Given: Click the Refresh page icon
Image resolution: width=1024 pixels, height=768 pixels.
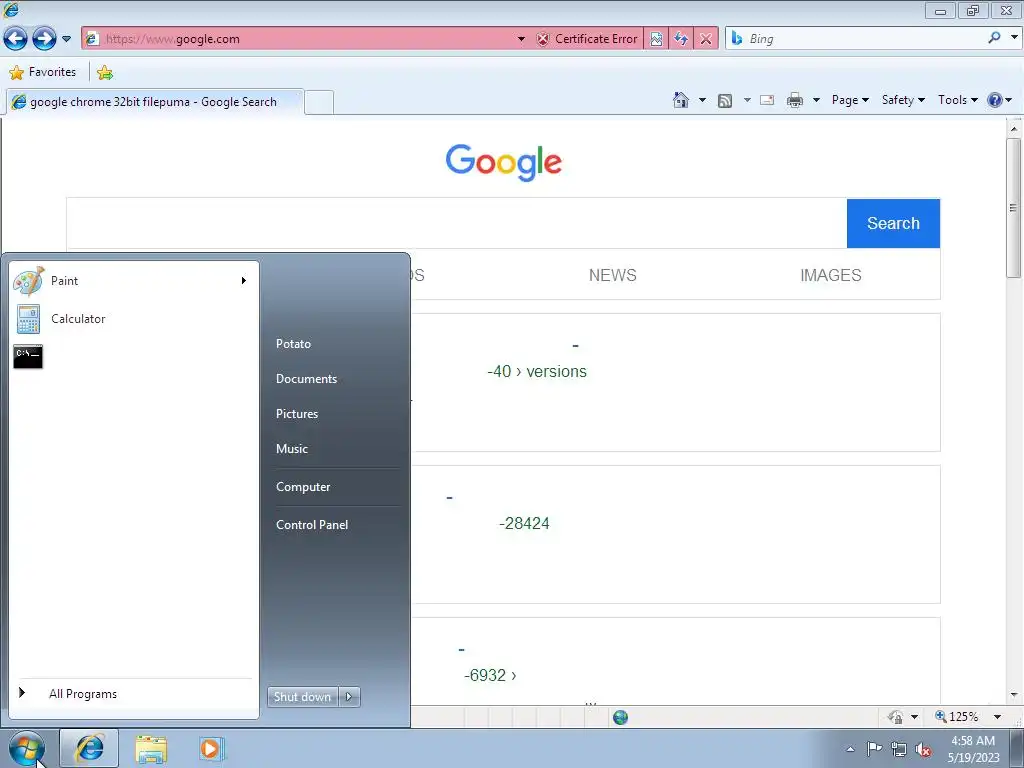Looking at the screenshot, I should [681, 39].
